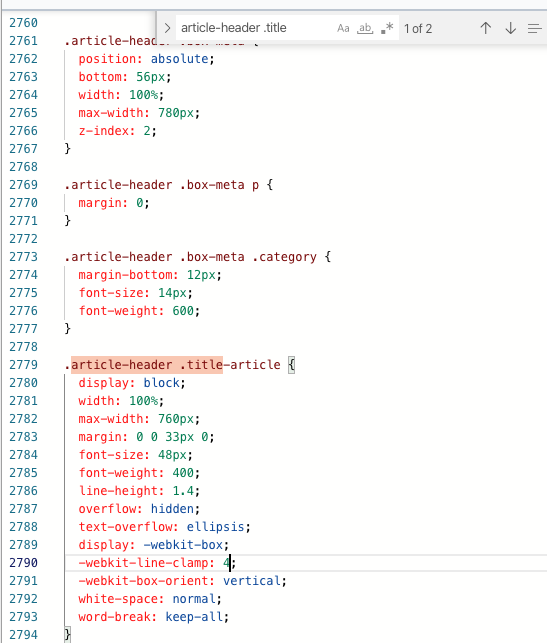The height and width of the screenshot is (643, 547).
Task: Click line number 2769
Action: click(x=23, y=185)
